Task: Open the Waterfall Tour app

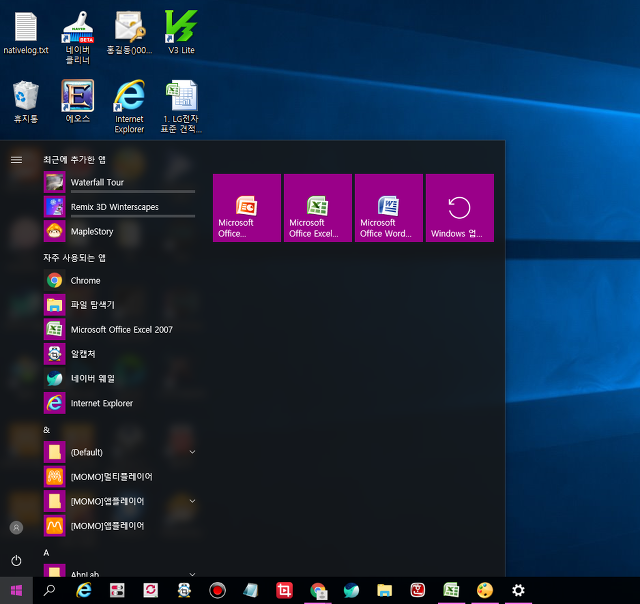Action: pos(120,182)
